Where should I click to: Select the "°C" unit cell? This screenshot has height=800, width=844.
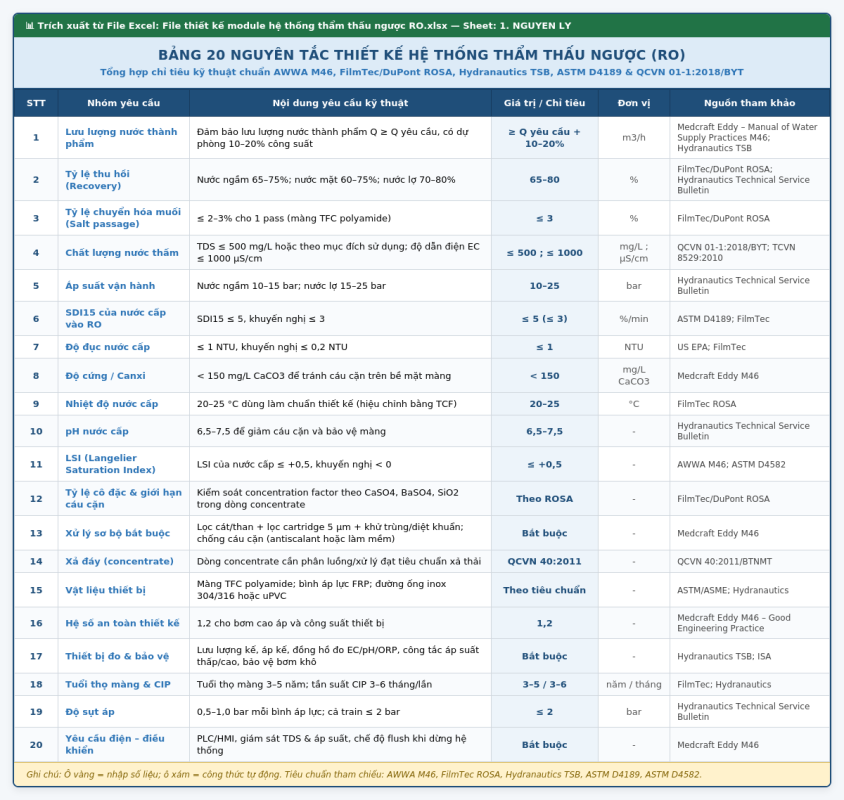(x=634, y=404)
